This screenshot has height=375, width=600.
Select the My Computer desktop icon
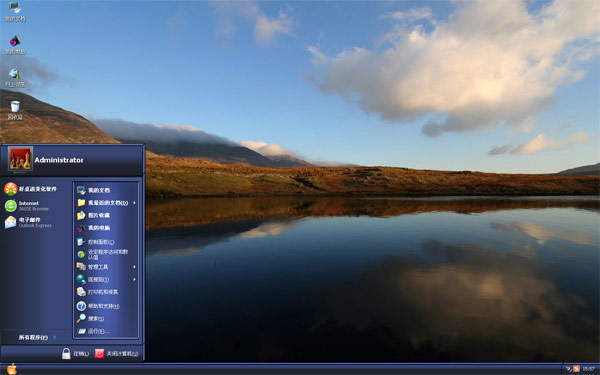[15, 45]
